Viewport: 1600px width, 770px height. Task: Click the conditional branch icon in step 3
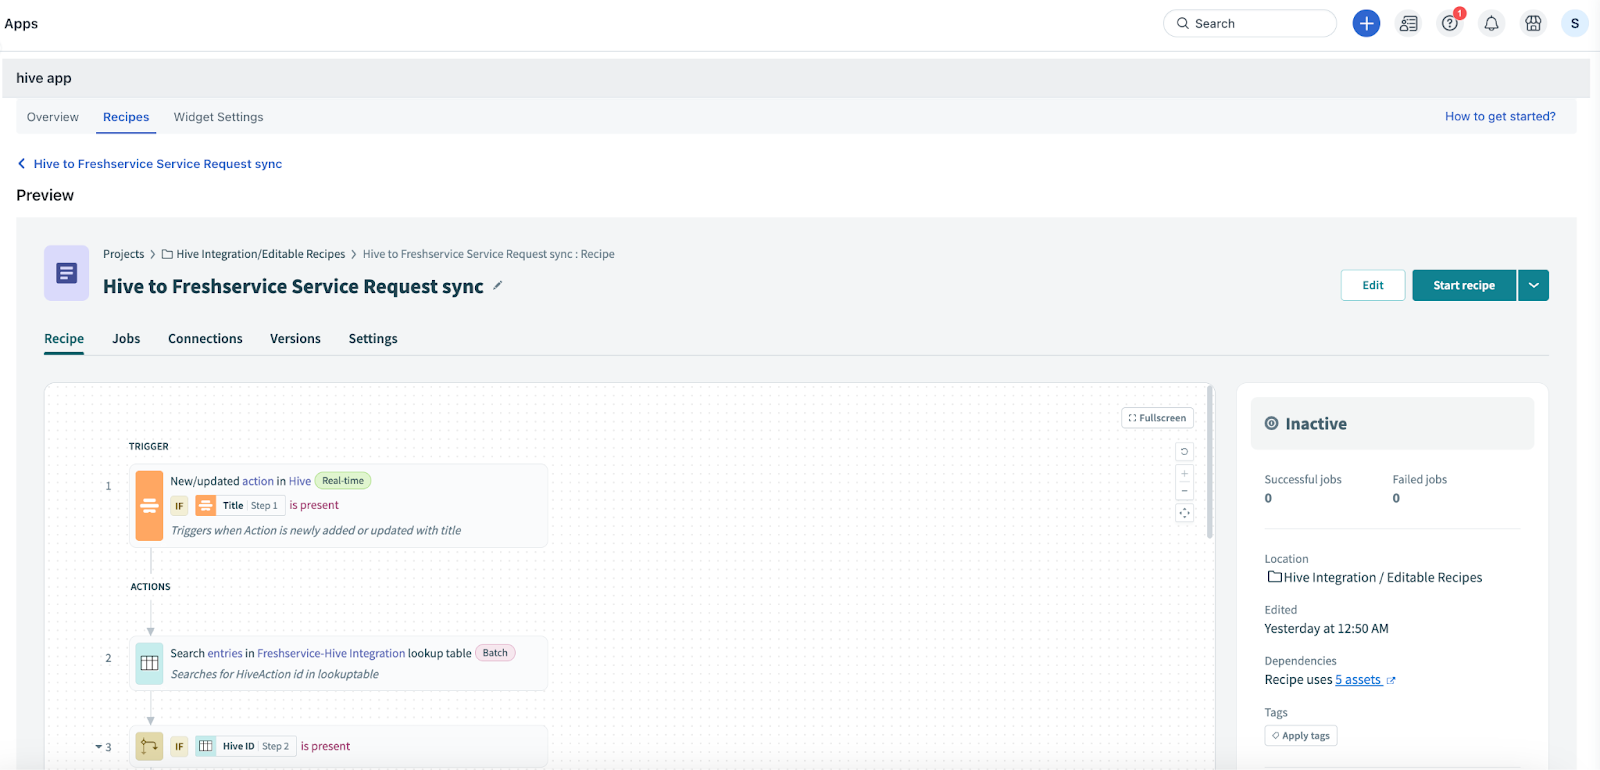pyautogui.click(x=149, y=746)
